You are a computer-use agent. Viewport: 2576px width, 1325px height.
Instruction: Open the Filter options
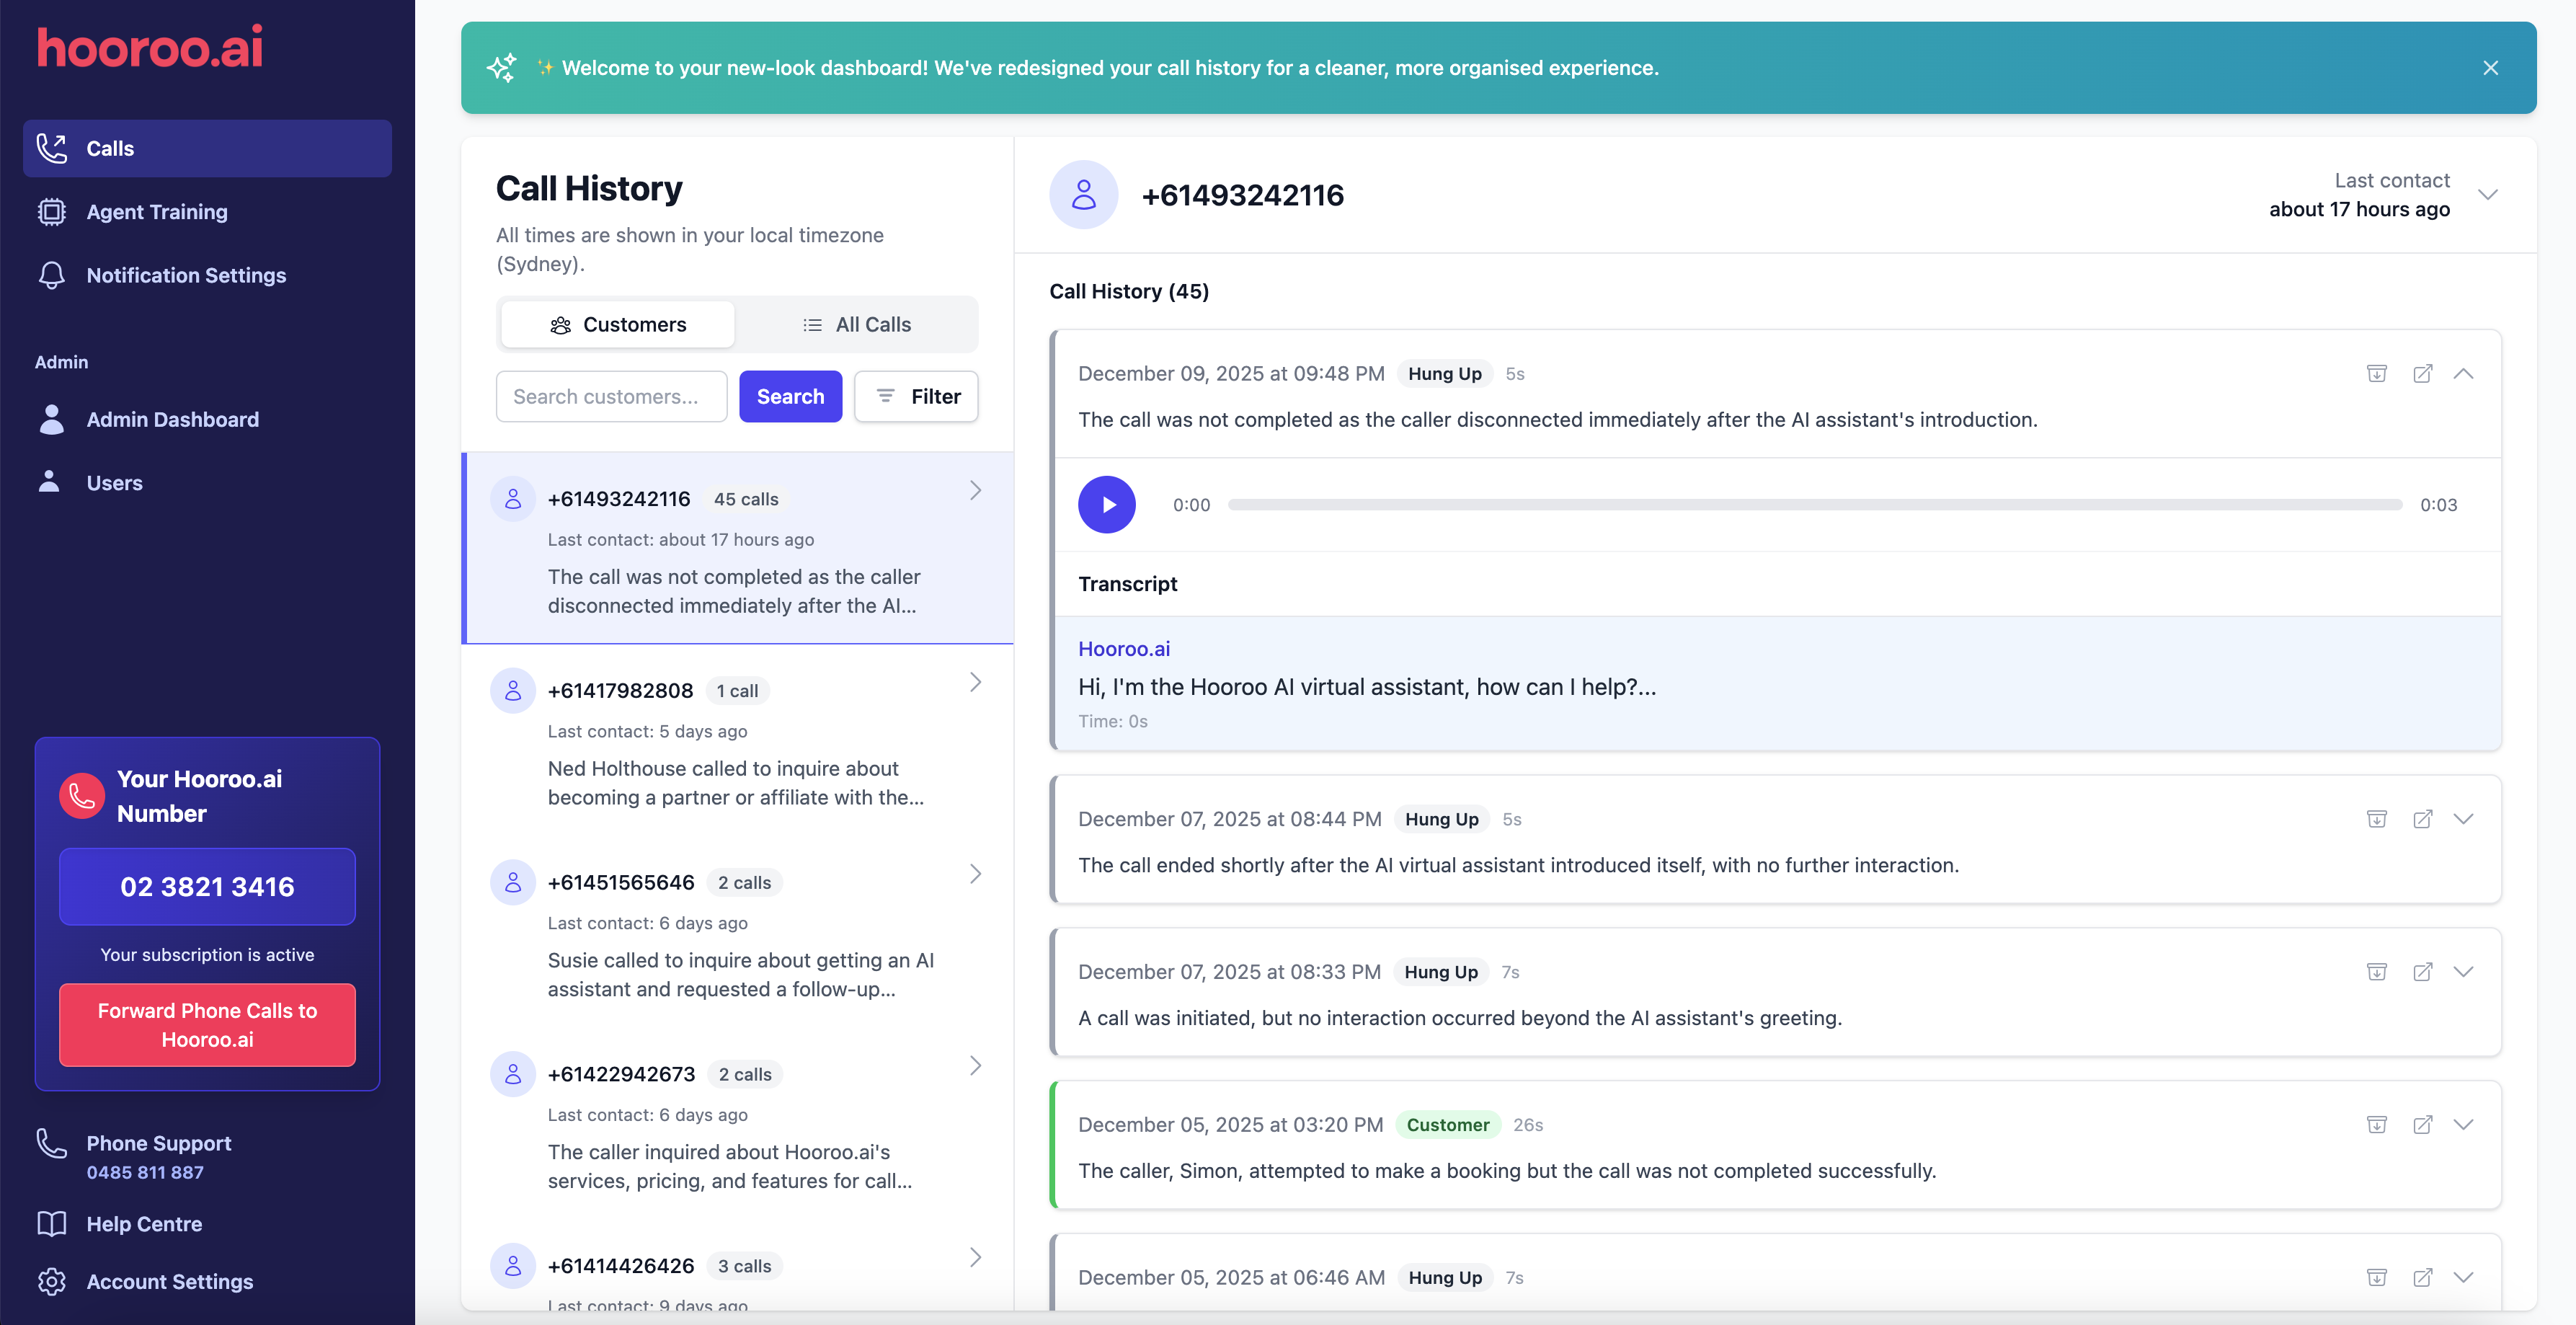click(916, 396)
